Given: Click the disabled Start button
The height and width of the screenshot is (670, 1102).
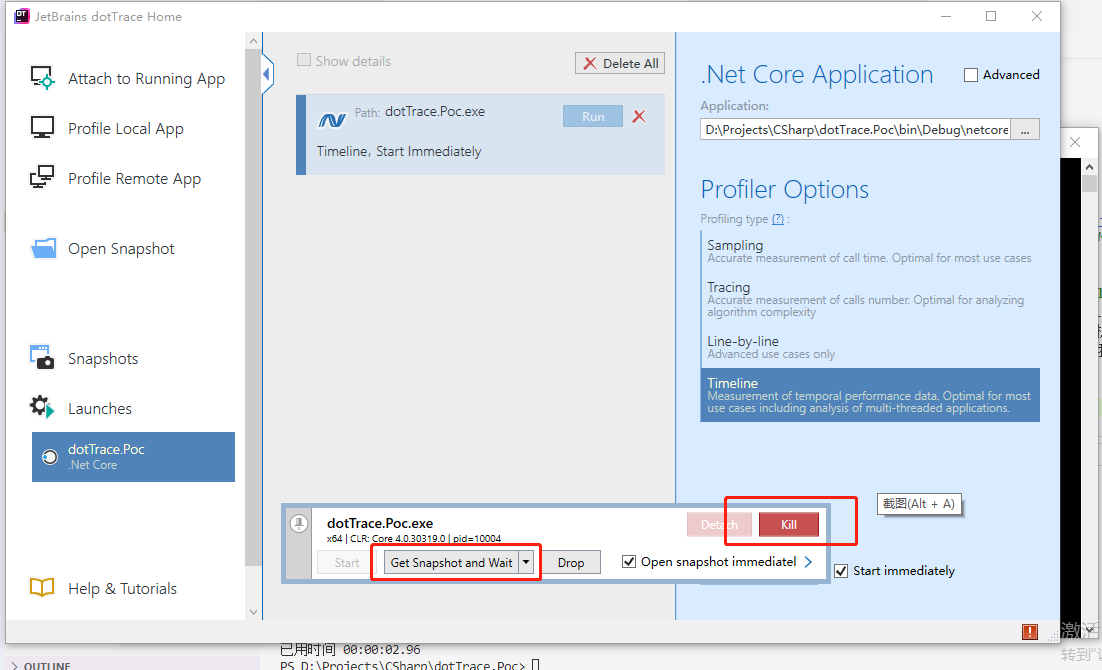Looking at the screenshot, I should tap(346, 562).
